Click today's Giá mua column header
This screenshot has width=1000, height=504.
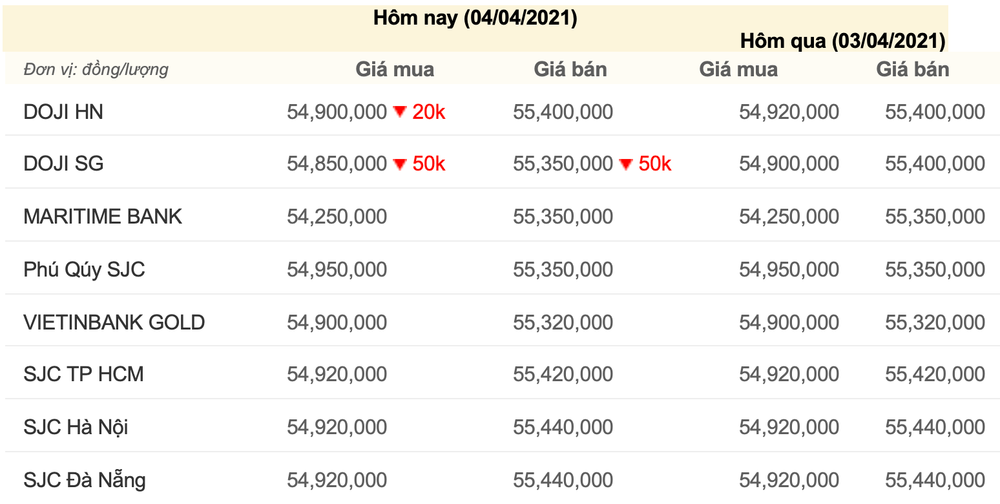click(x=395, y=69)
